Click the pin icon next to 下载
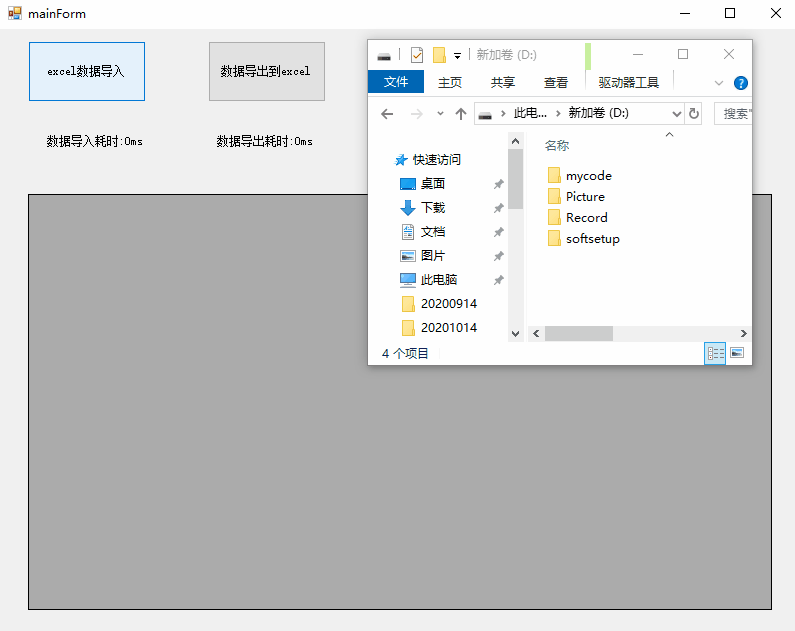 [x=499, y=208]
